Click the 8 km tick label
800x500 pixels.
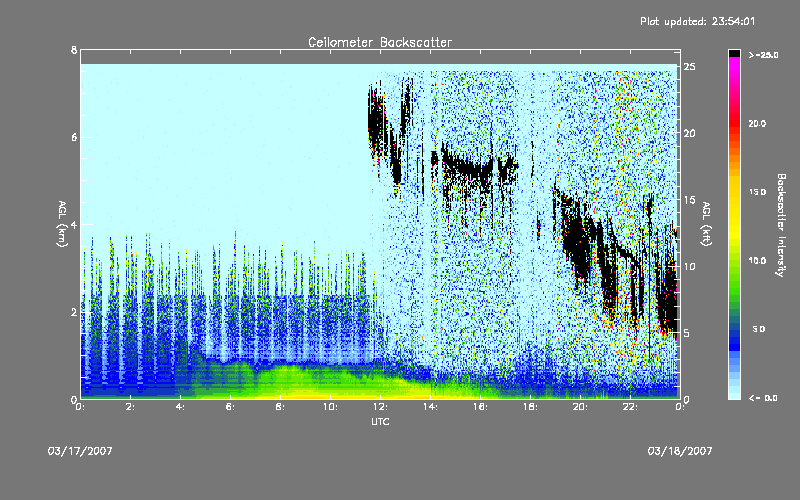click(74, 50)
